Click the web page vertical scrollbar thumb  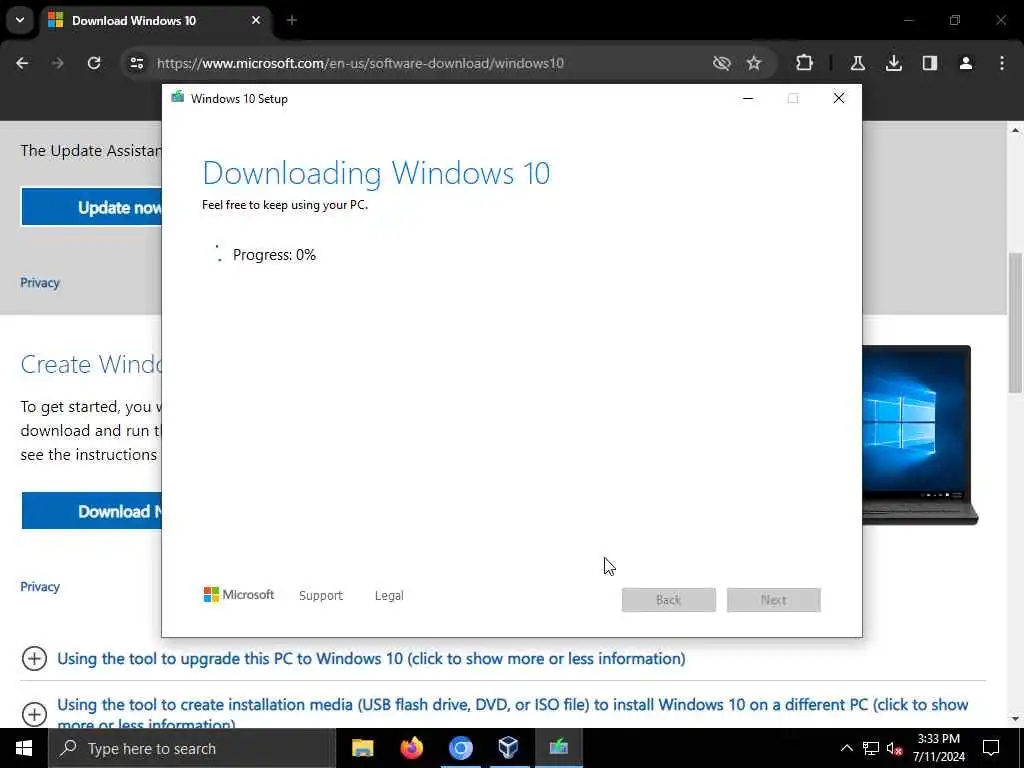coord(1015,323)
